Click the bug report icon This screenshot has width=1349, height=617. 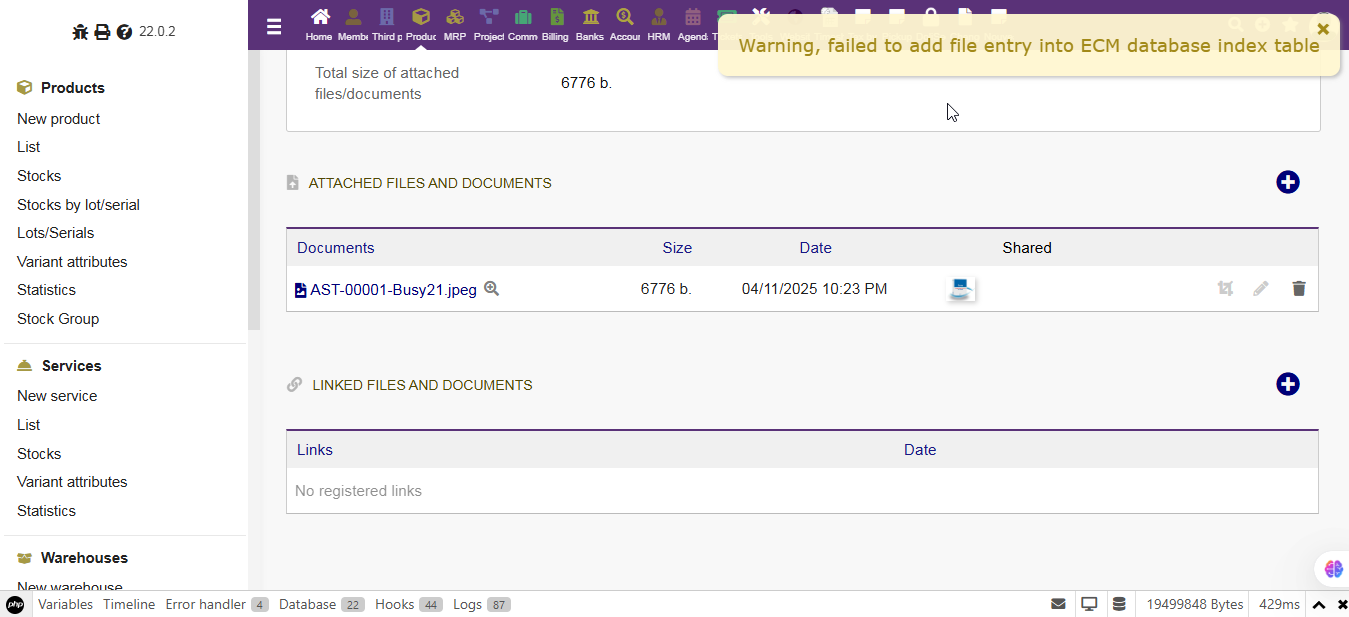tap(80, 32)
